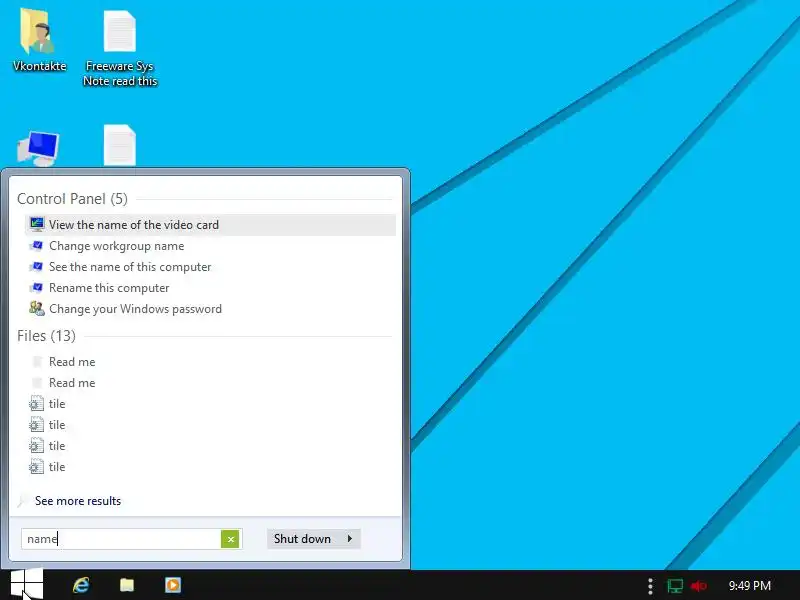Click the red muted volume icon
This screenshot has height=600, width=800.
[x=698, y=586]
